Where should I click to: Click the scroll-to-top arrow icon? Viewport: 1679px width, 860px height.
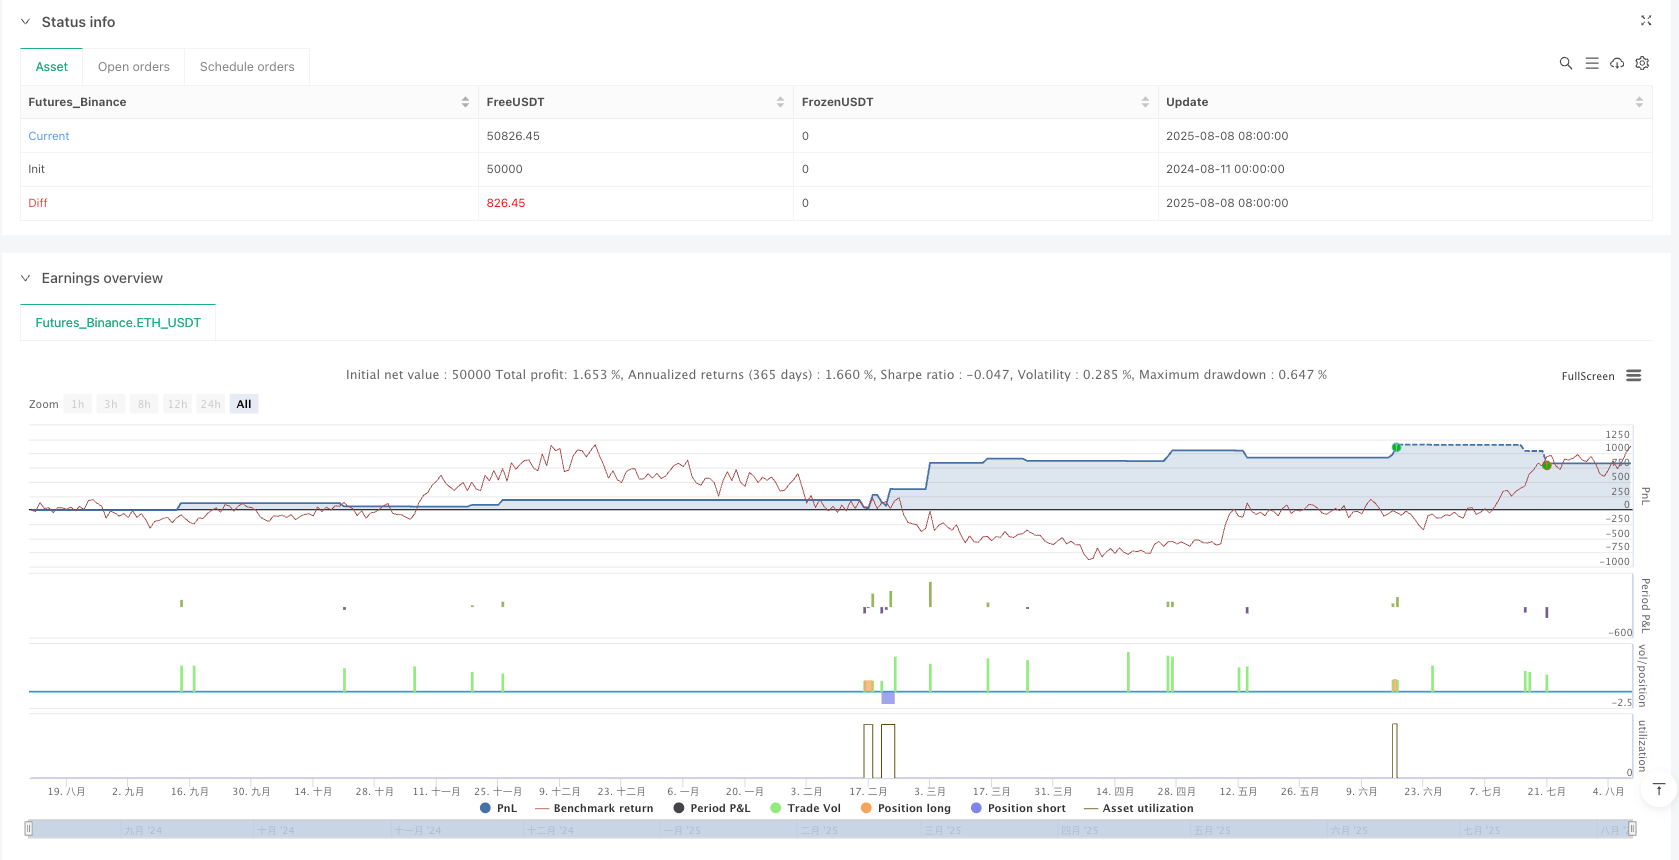pyautogui.click(x=1658, y=789)
